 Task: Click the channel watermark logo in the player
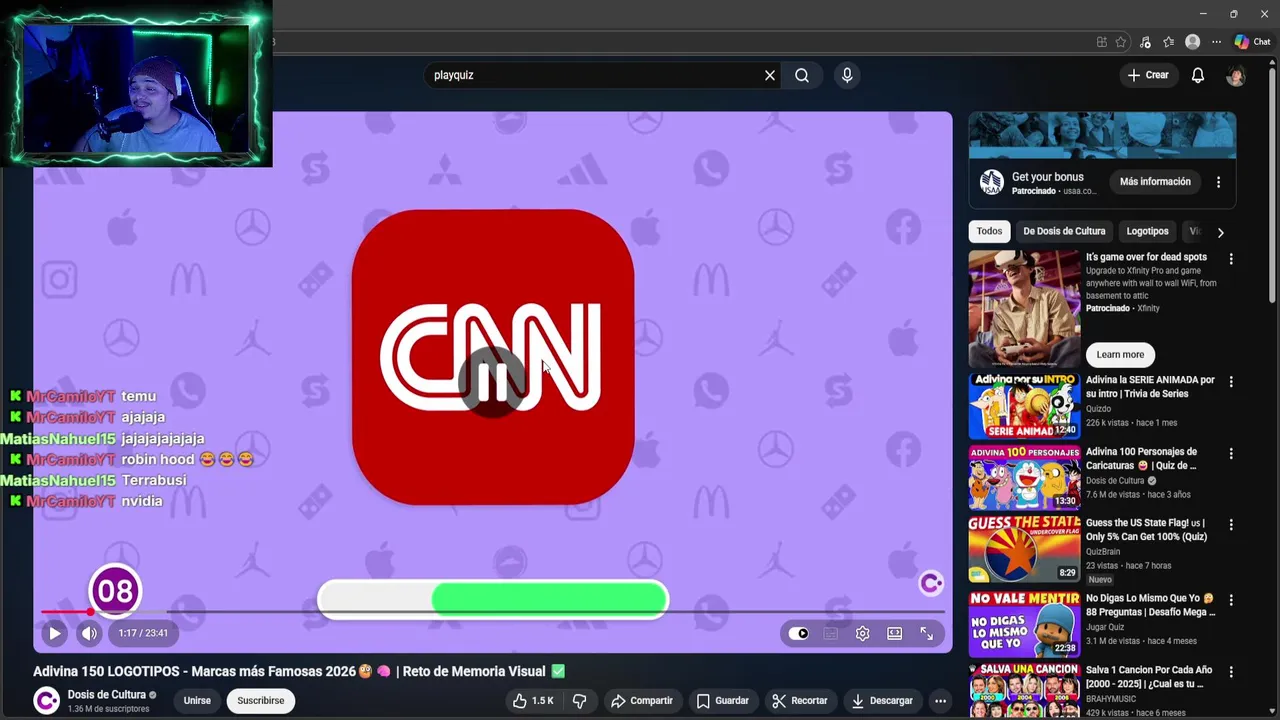931,583
